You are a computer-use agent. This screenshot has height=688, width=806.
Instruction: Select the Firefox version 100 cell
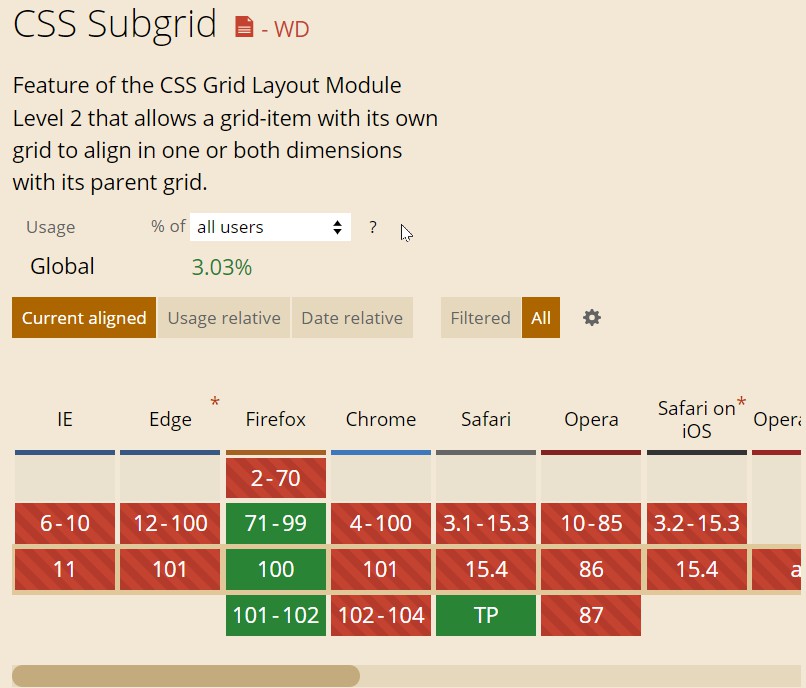[x=275, y=569]
